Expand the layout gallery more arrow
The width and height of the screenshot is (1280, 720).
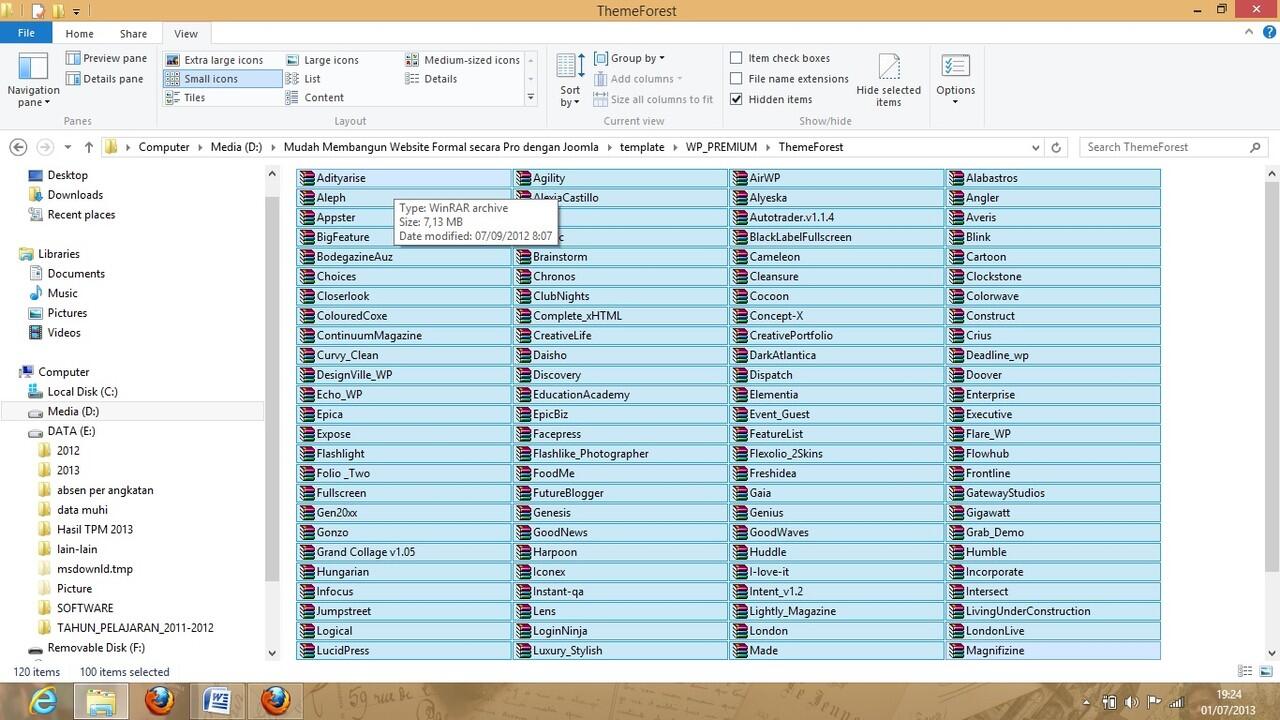coord(531,97)
